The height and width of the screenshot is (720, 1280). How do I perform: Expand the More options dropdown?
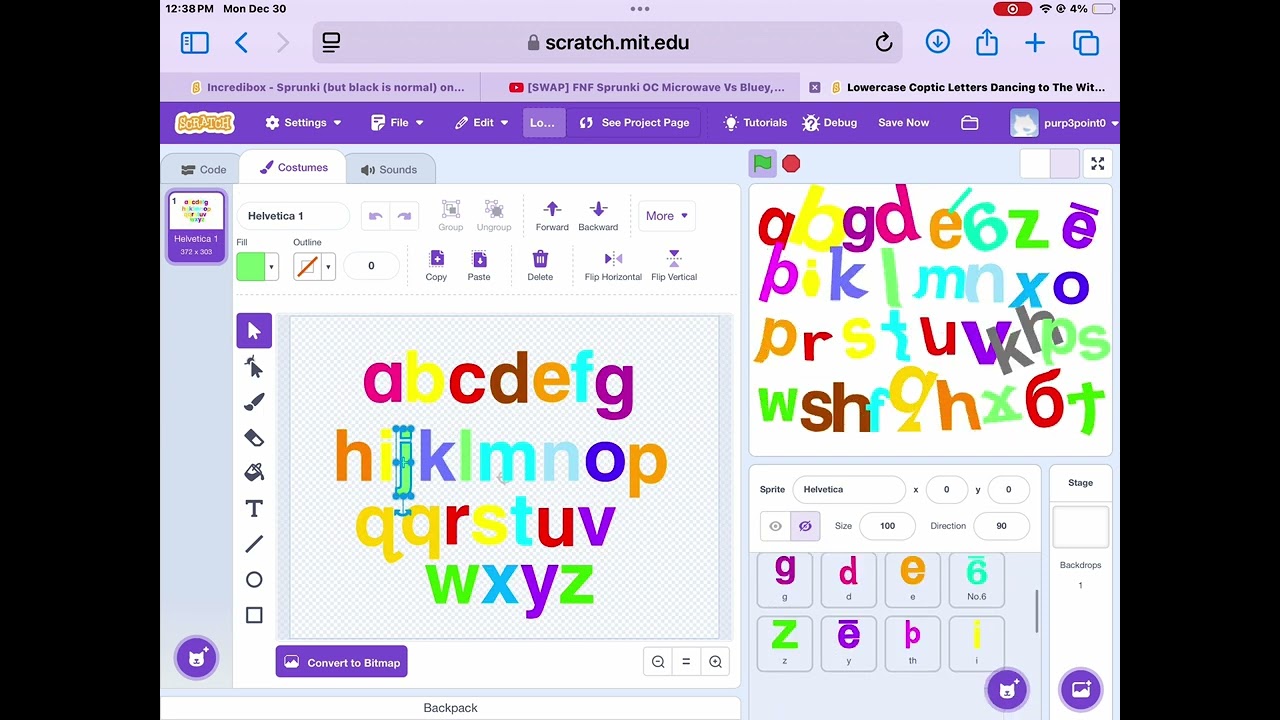click(x=667, y=216)
